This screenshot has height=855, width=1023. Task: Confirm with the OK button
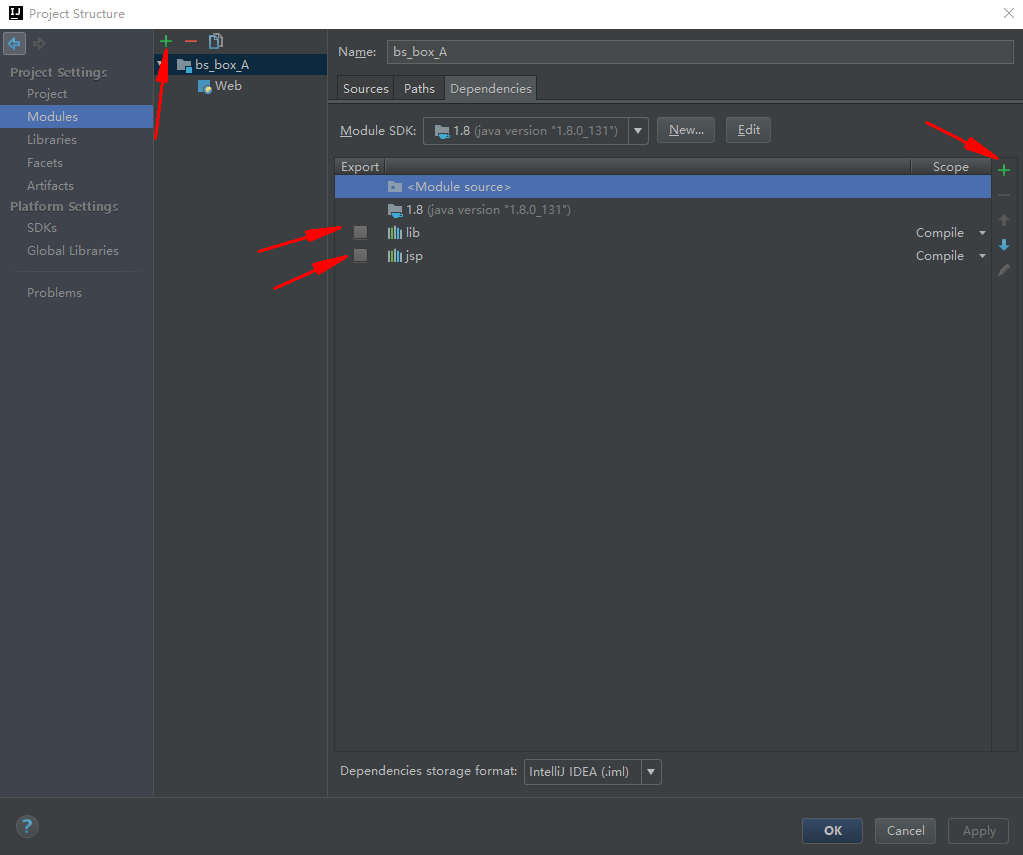pyautogui.click(x=832, y=831)
